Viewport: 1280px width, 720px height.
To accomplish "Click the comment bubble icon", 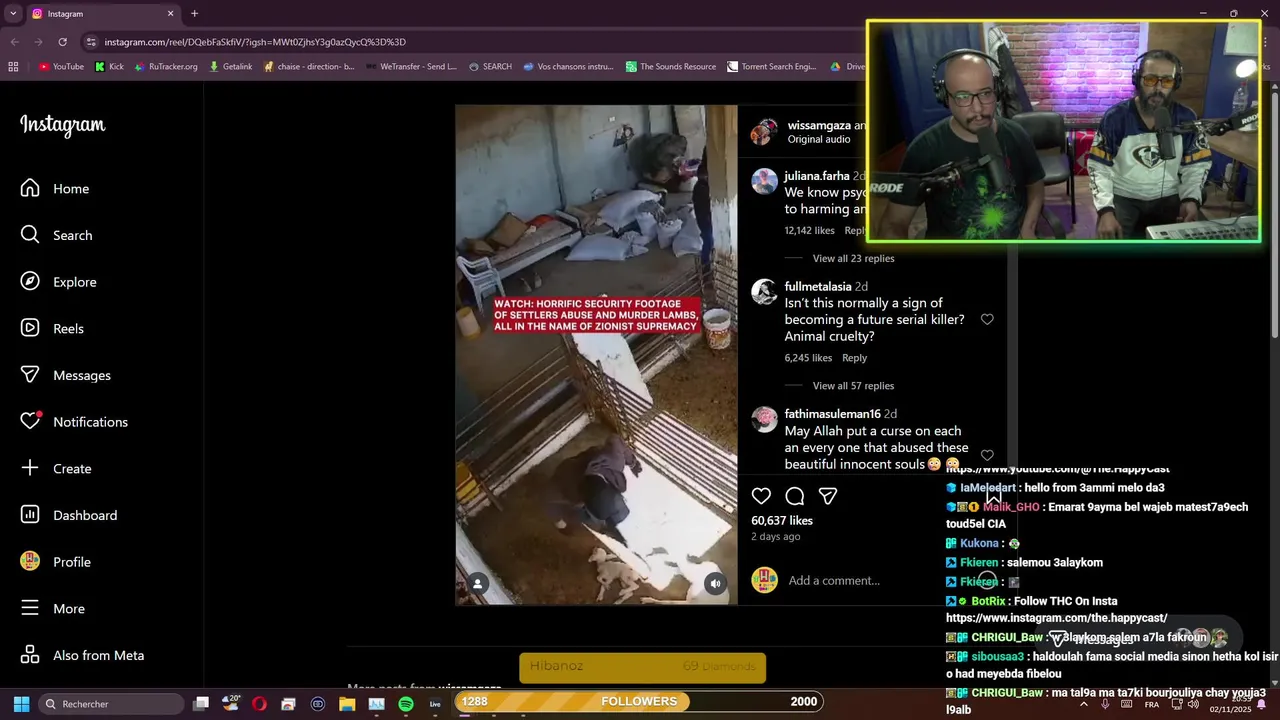I will (x=795, y=496).
